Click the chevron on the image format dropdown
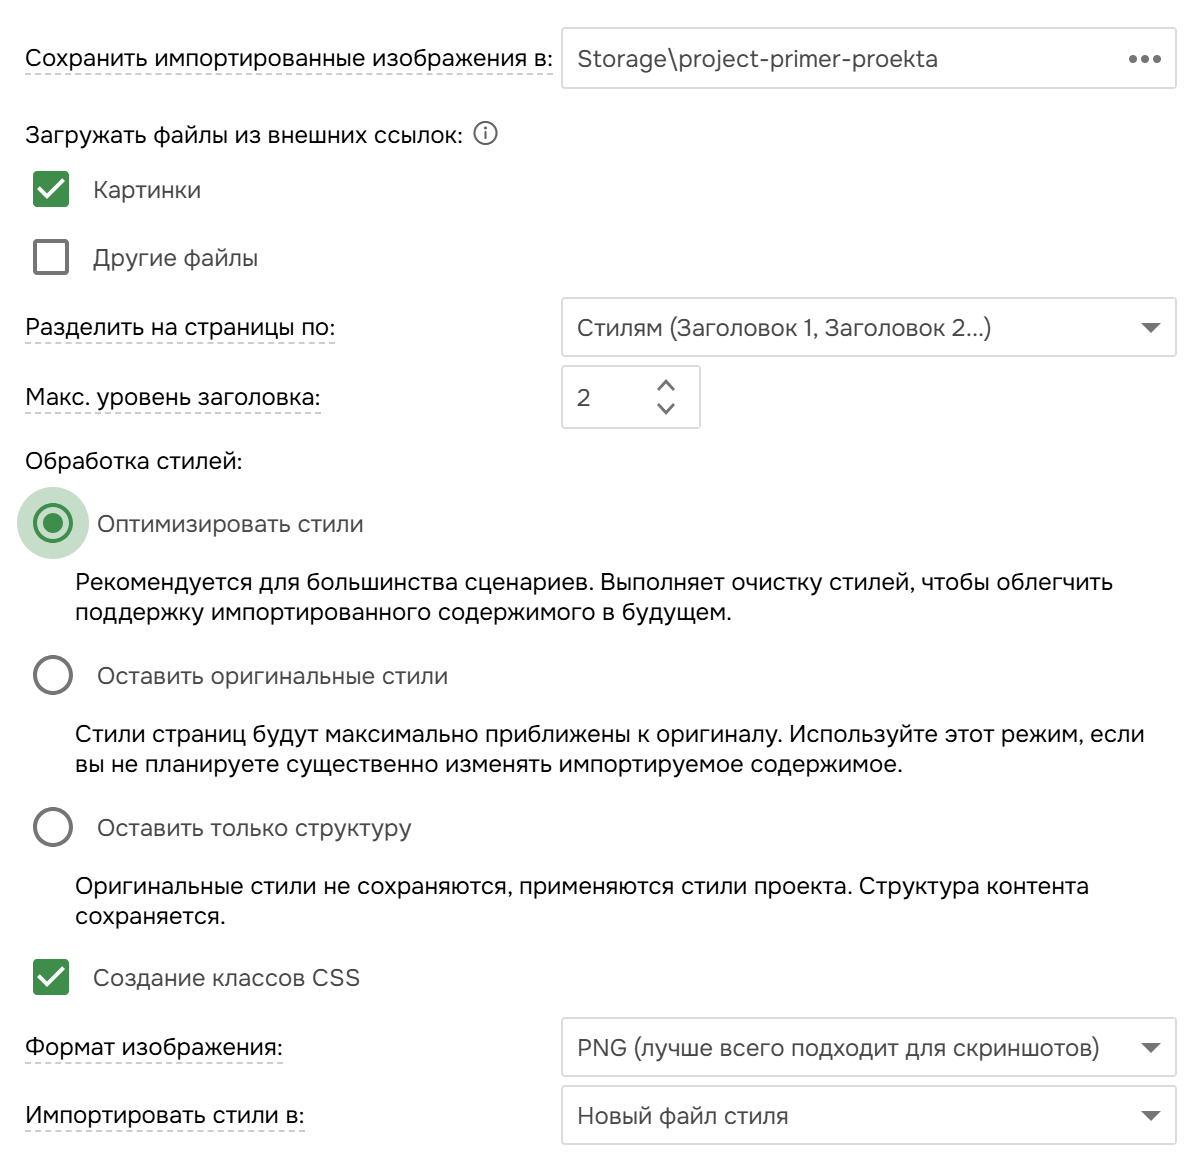This screenshot has height=1175, width=1203. [1150, 1048]
